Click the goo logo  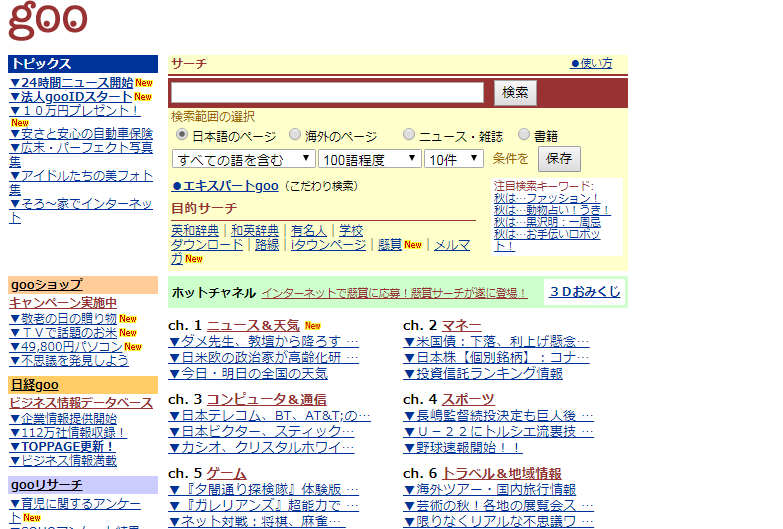47,20
